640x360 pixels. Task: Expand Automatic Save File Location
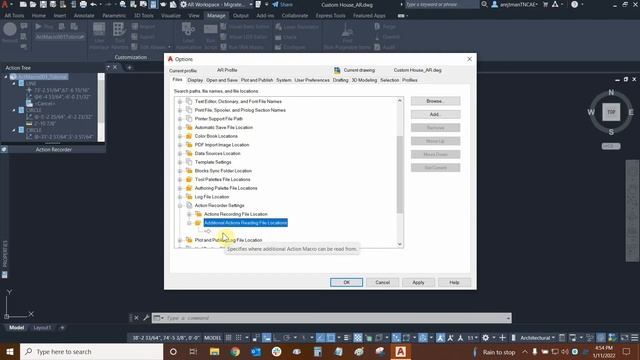pyautogui.click(x=180, y=128)
